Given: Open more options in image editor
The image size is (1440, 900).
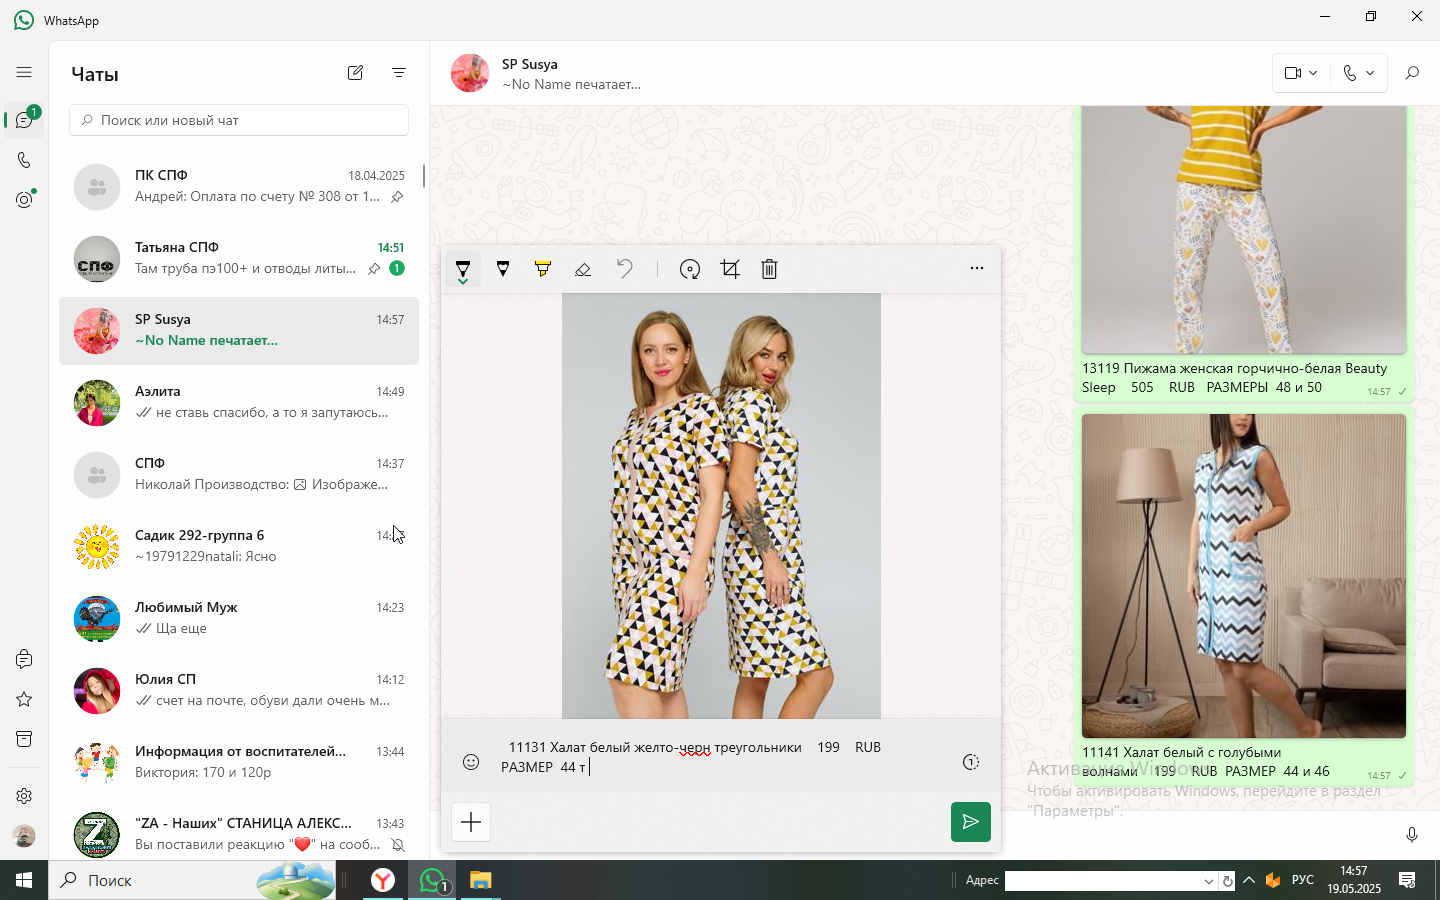Looking at the screenshot, I should pos(977,268).
